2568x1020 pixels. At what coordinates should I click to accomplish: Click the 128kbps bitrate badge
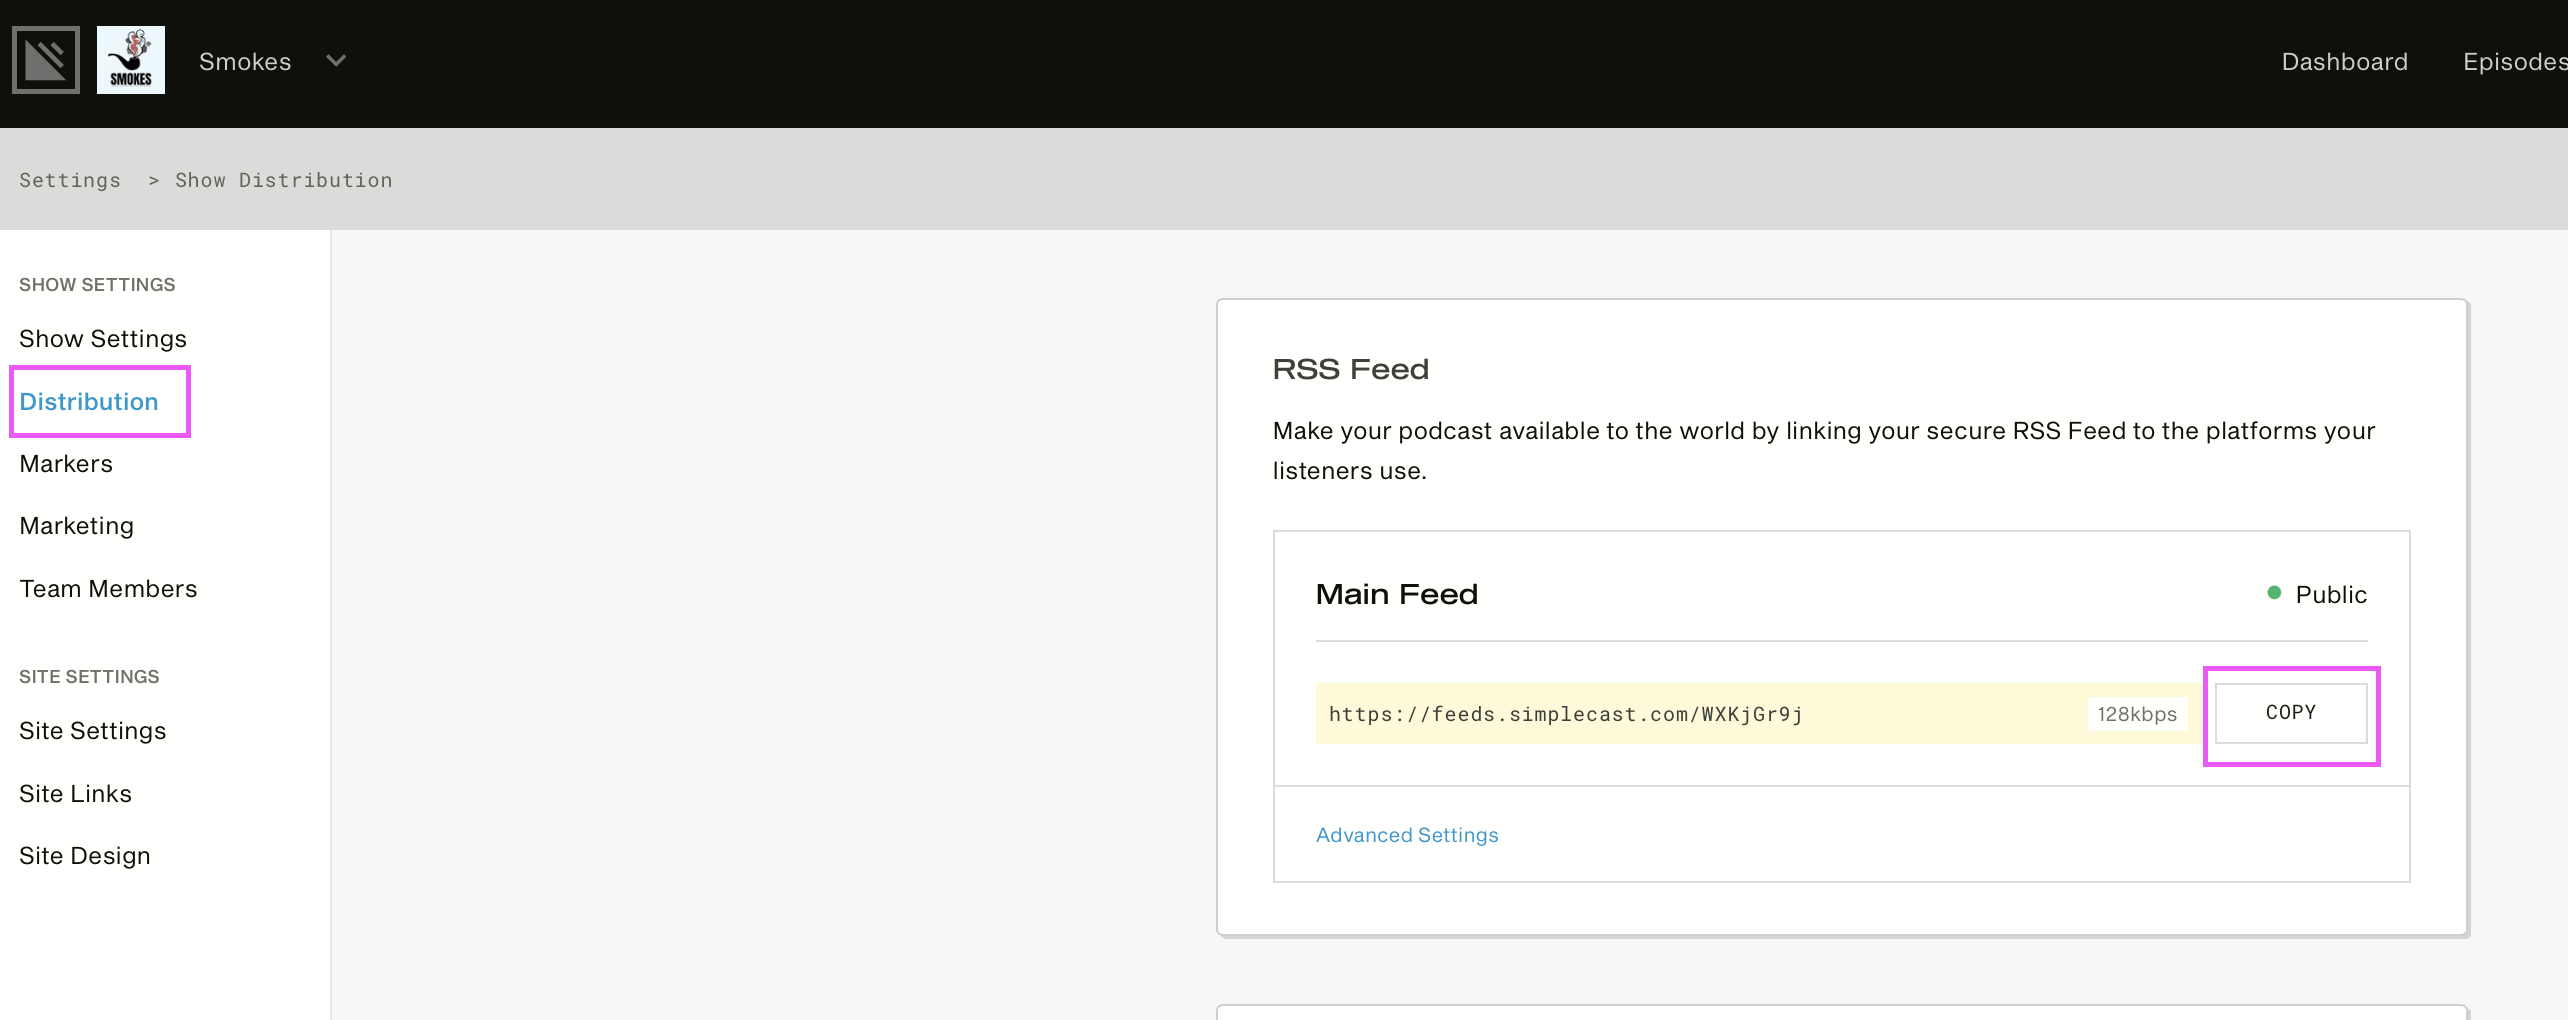(2137, 714)
